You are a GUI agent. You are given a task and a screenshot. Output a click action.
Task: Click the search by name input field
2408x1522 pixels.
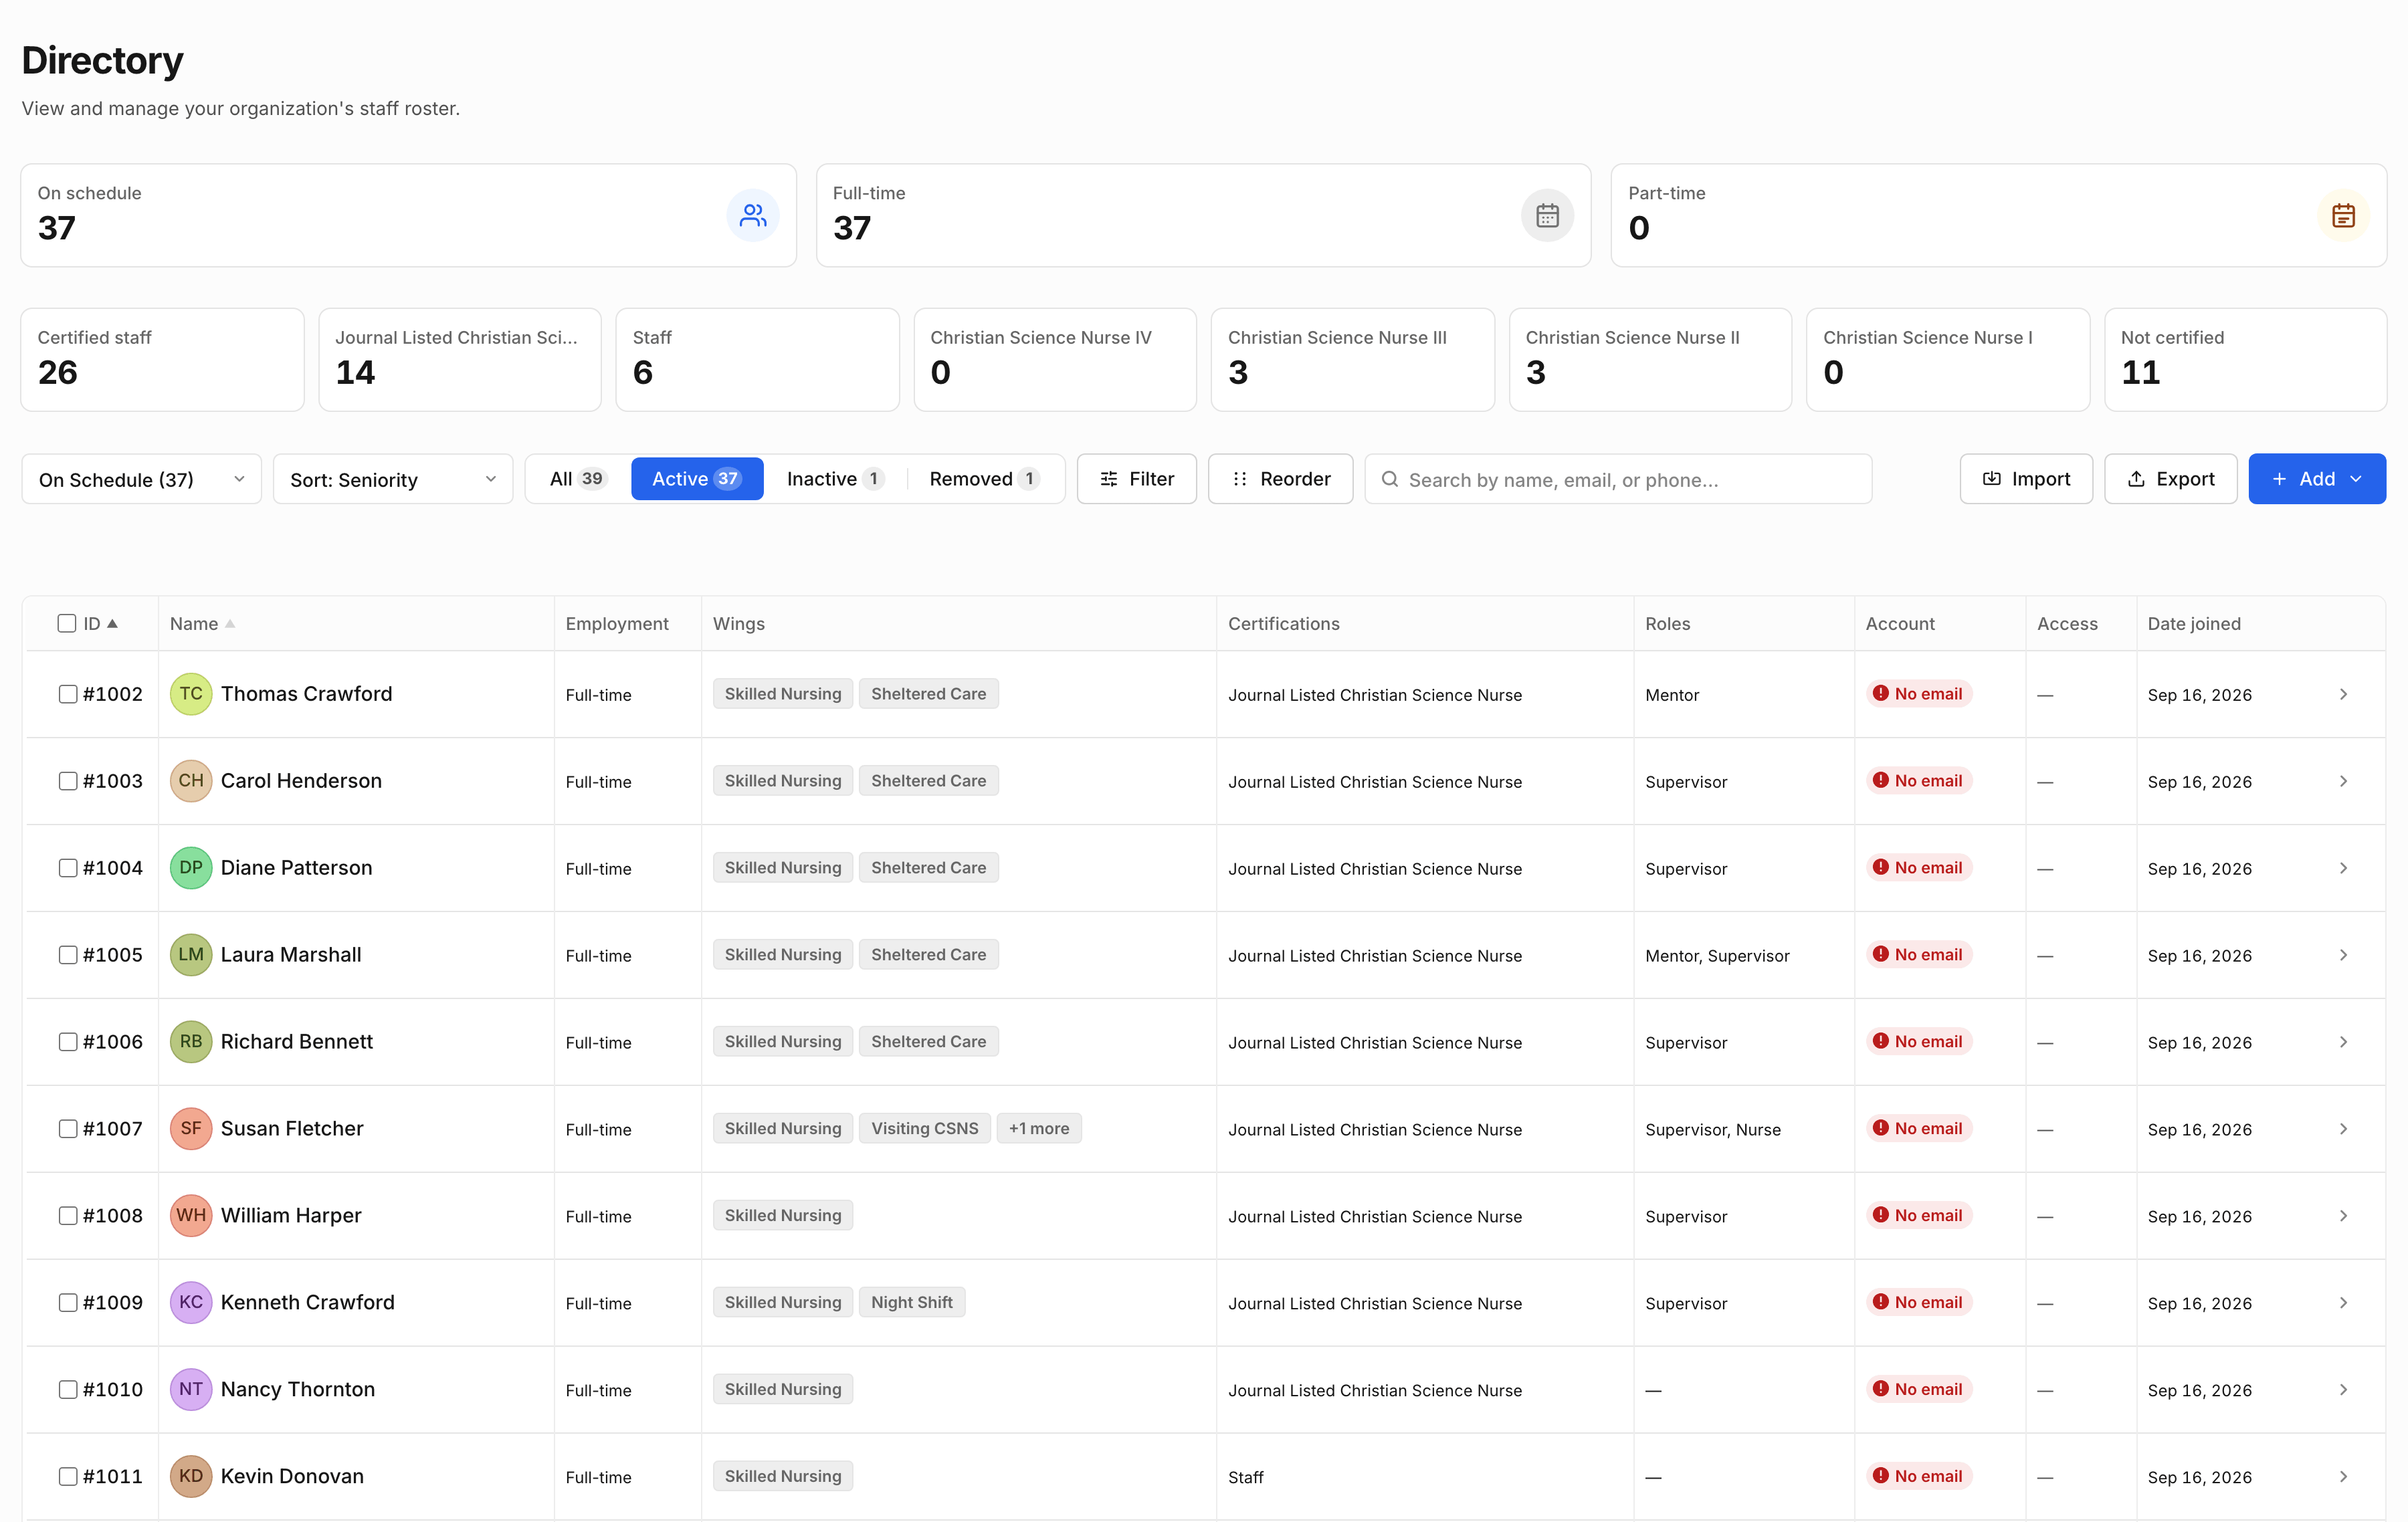pos(1619,480)
